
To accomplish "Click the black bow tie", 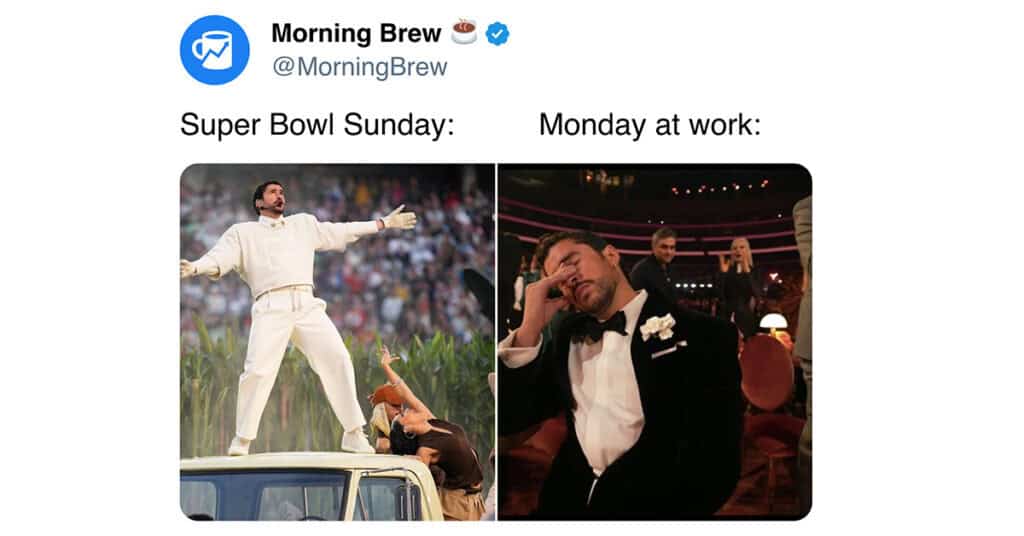I will 598,327.
